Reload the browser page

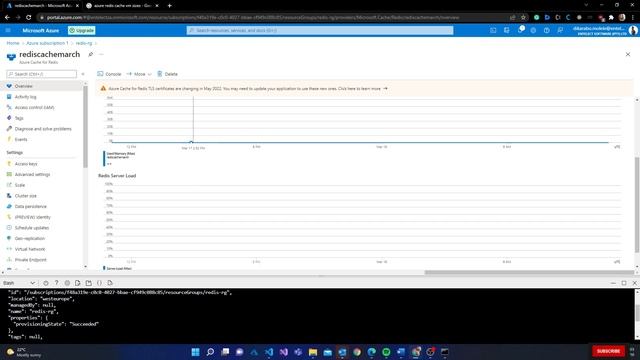click(29, 18)
